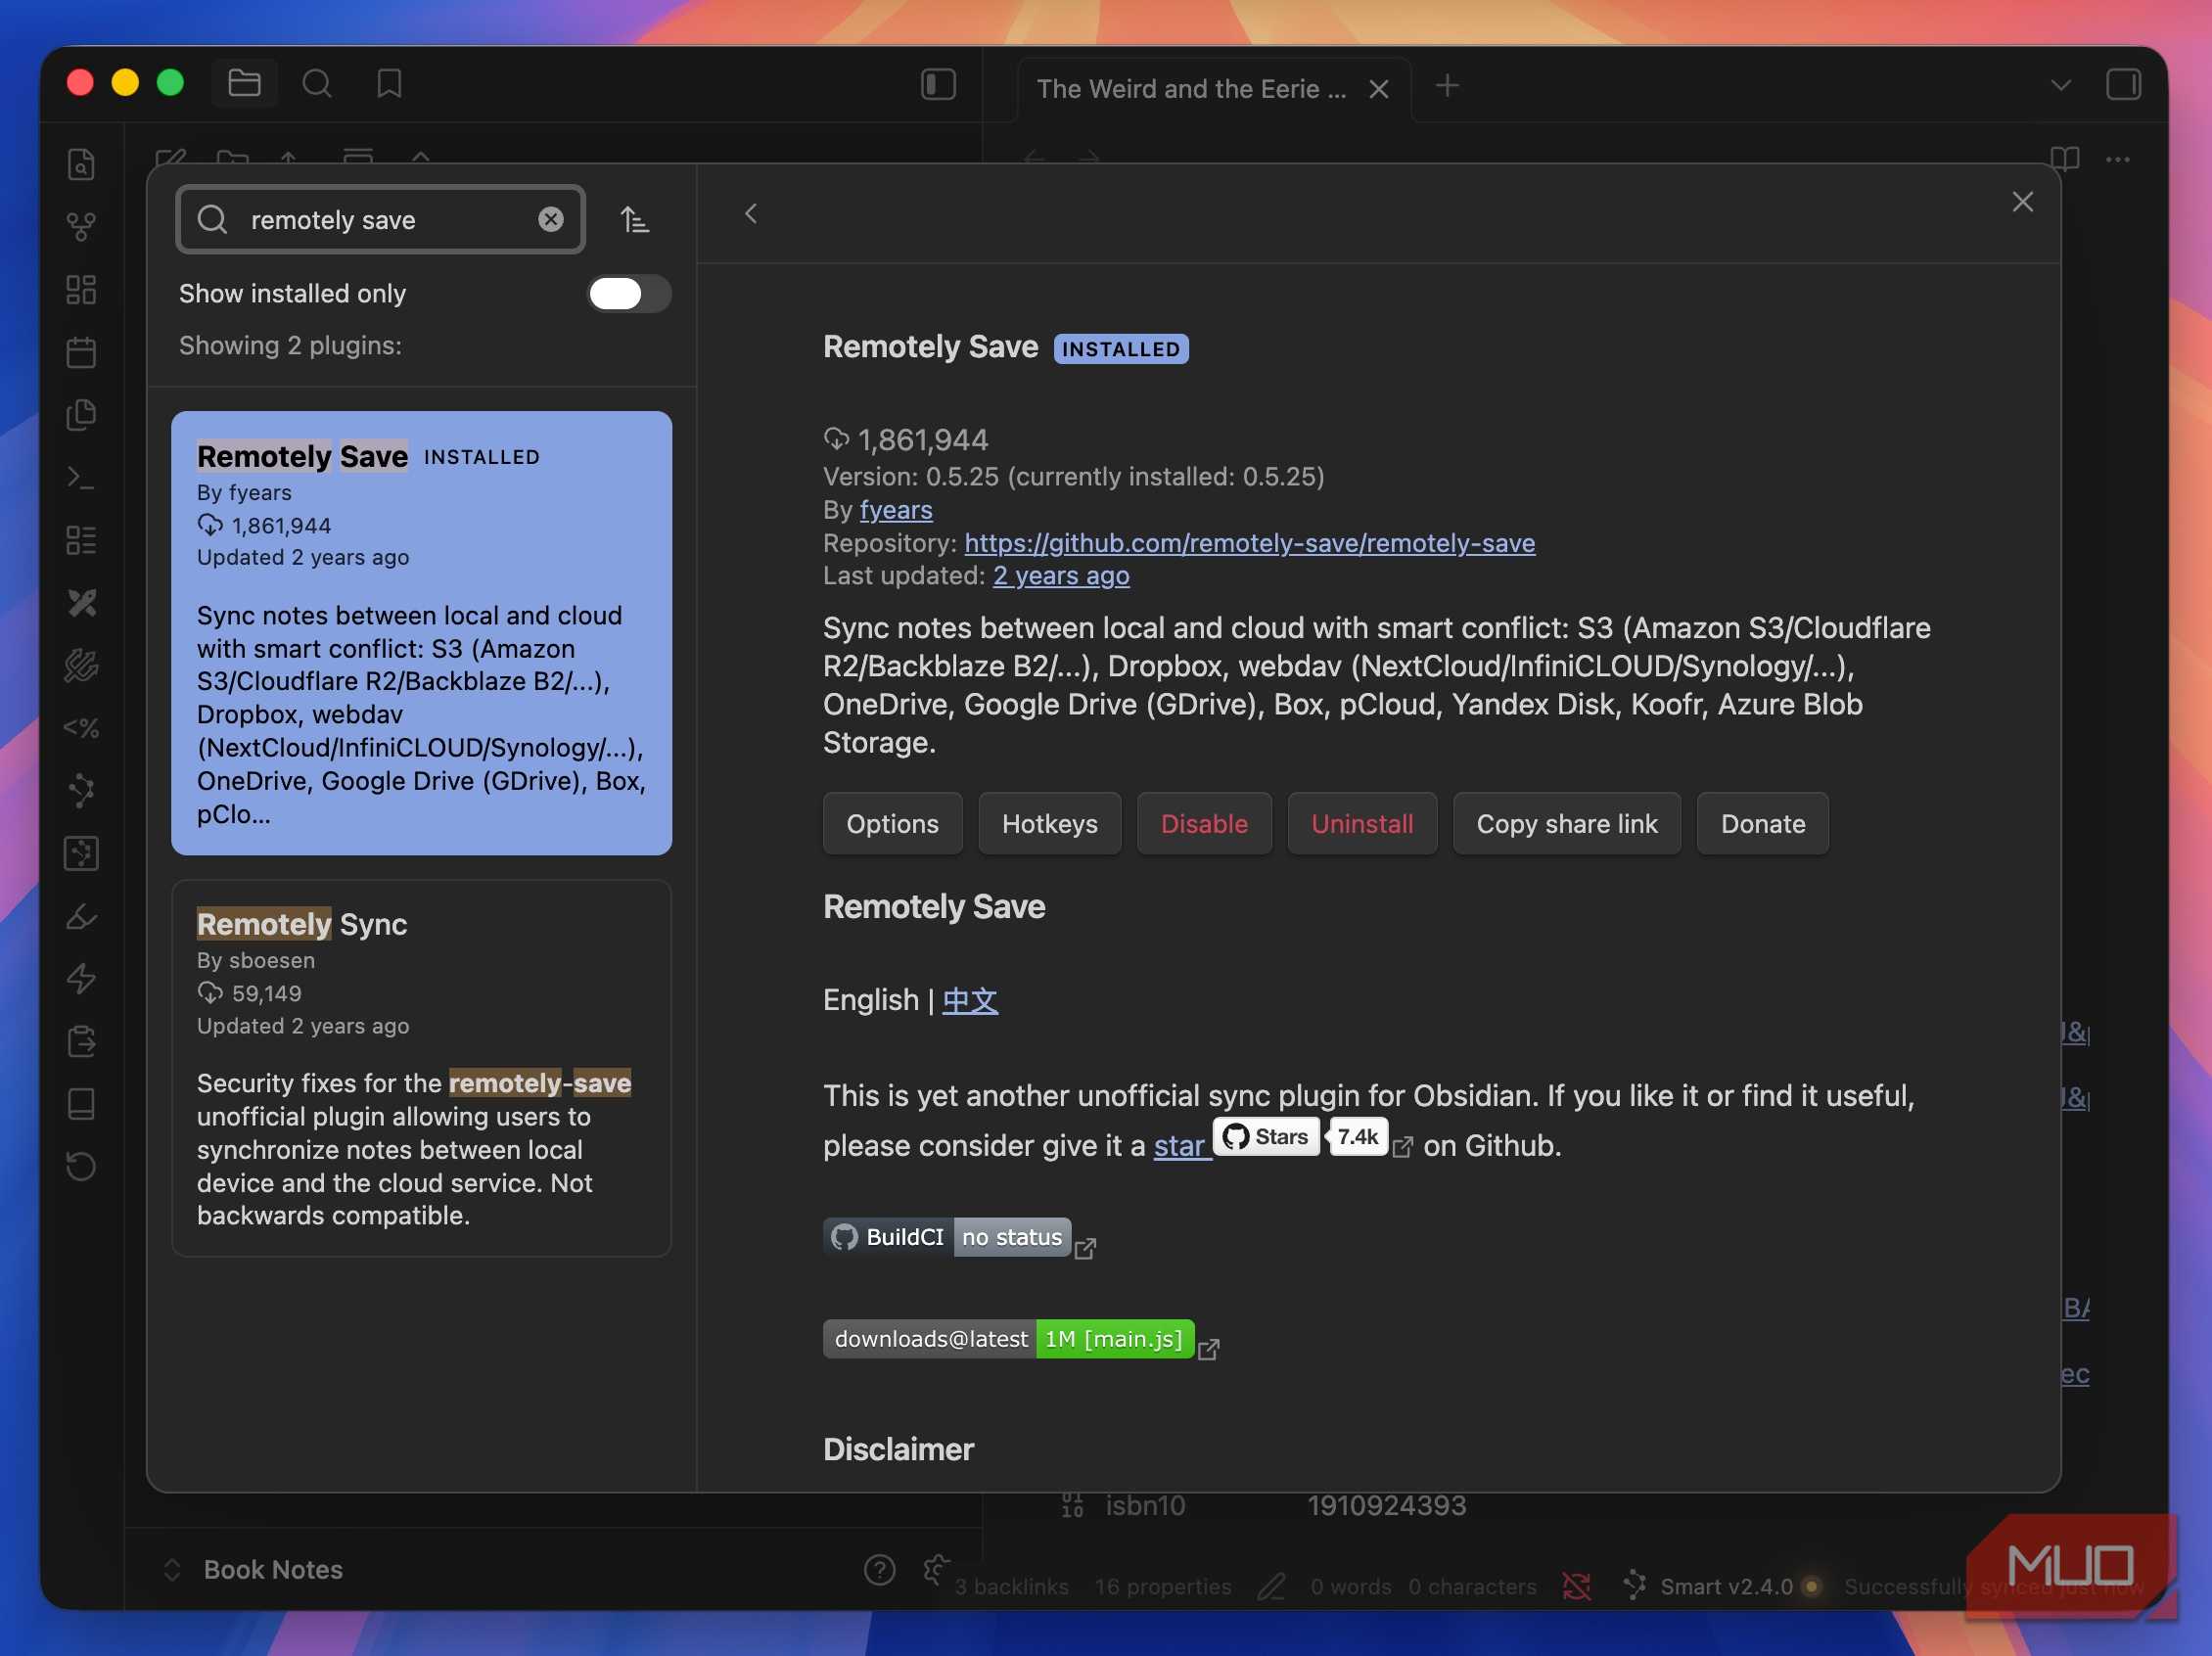This screenshot has height=1656, width=2212.
Task: Click 16 properties in status bar
Action: click(1162, 1587)
